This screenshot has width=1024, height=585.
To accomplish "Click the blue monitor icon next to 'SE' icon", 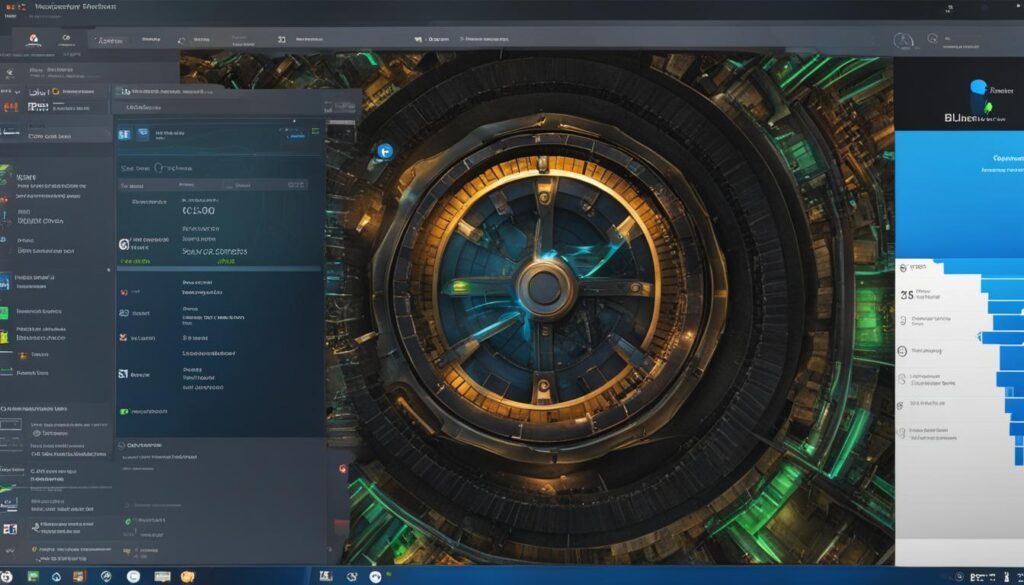I will pyautogui.click(x=143, y=134).
